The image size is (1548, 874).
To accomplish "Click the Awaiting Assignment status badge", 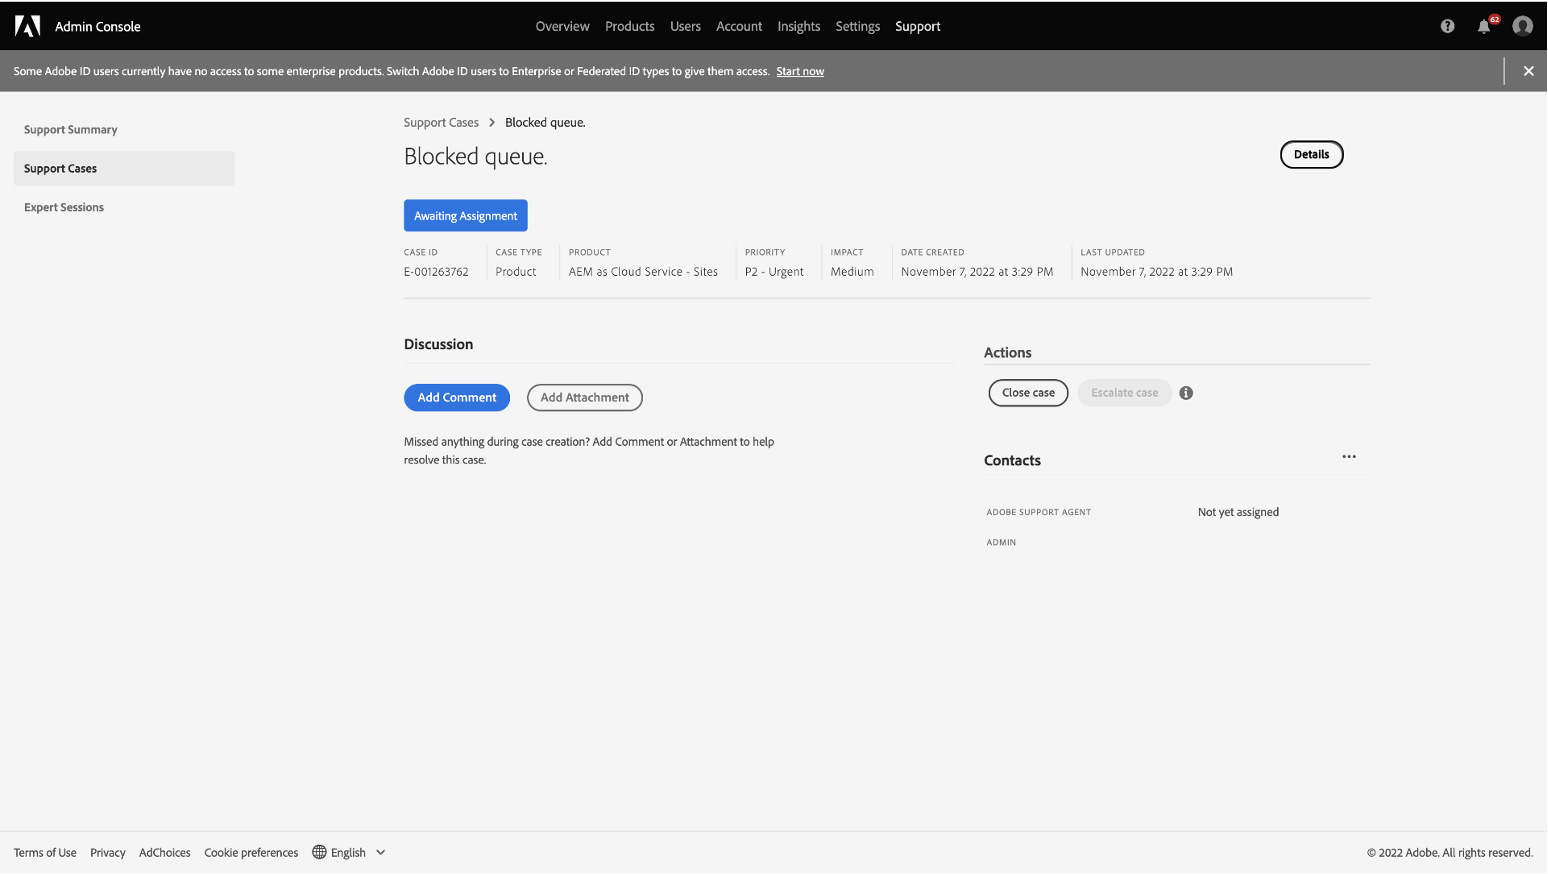I will [465, 216].
